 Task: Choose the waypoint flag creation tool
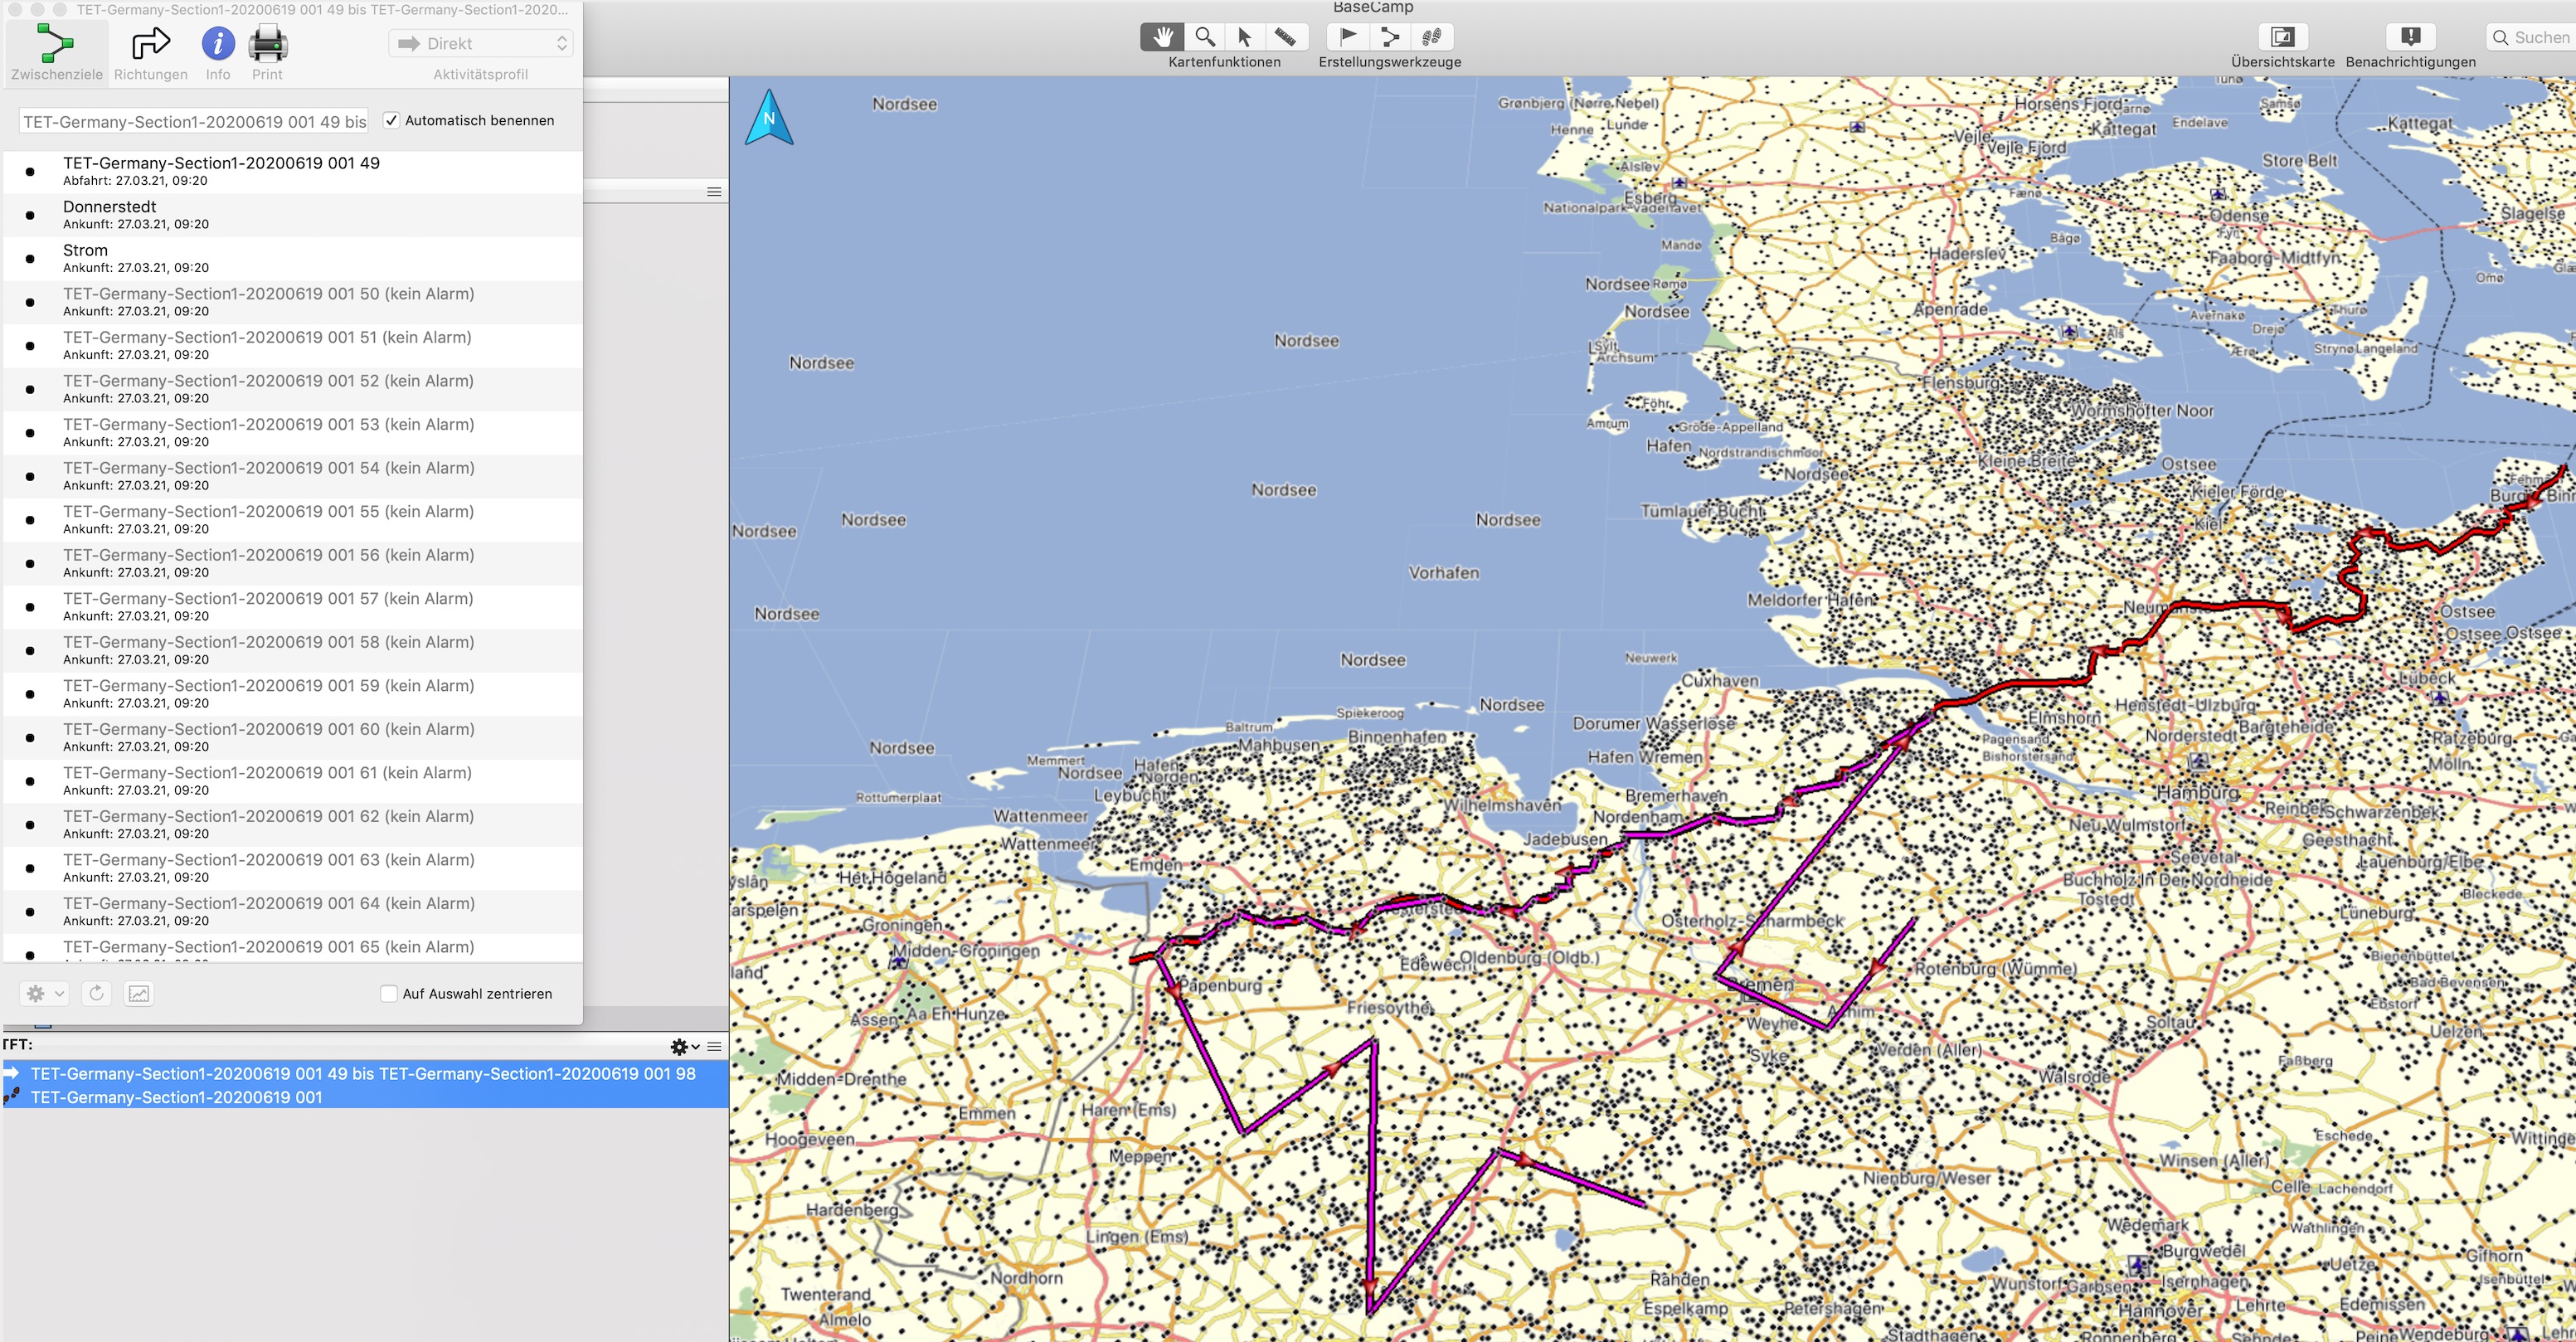[1348, 37]
